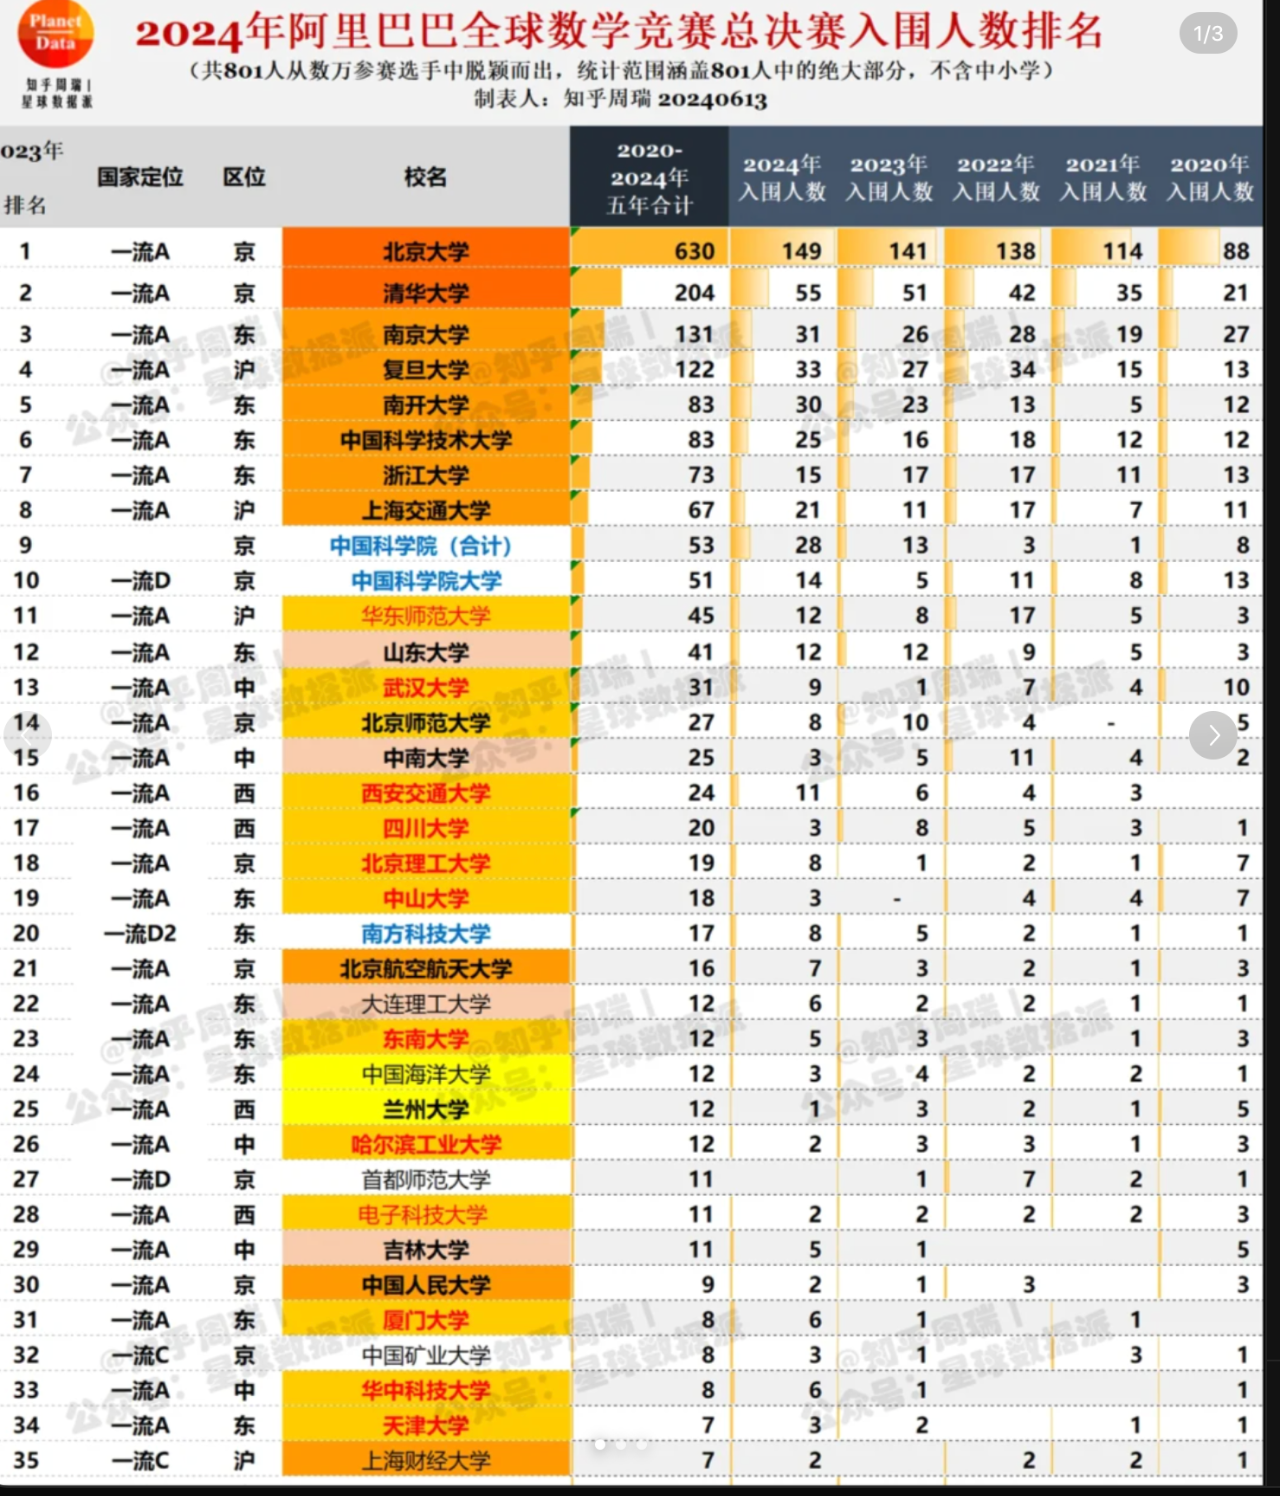Click the 北京大学 school name cell

pos(426,251)
